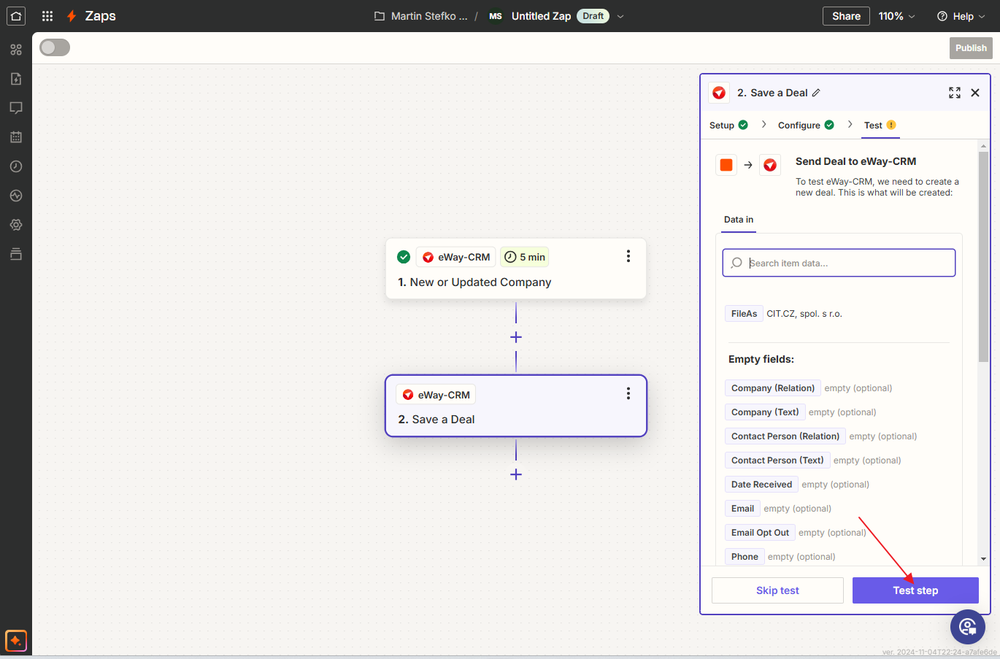Viewport: 1000px width, 659px height.
Task: Click the Email Opt Out field label
Action: click(760, 533)
